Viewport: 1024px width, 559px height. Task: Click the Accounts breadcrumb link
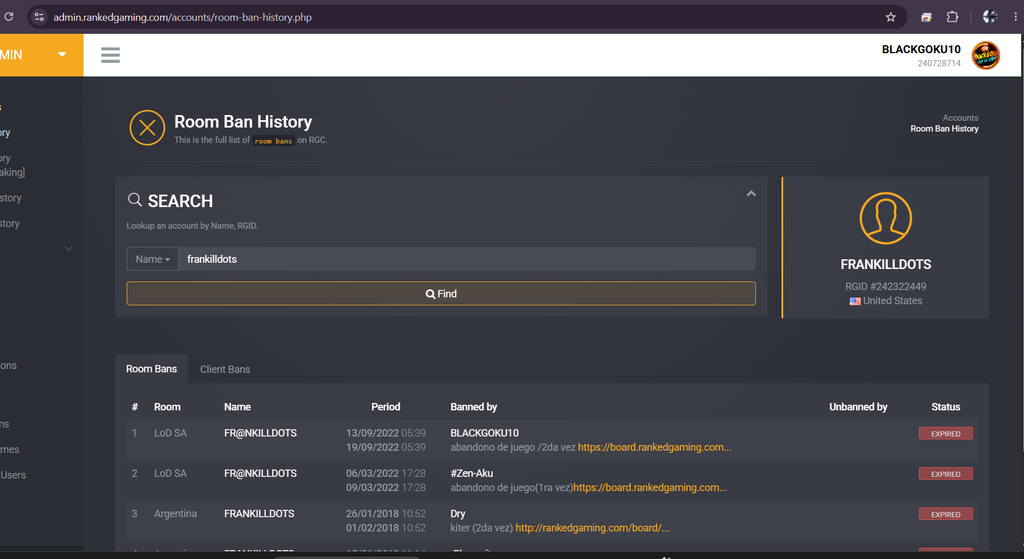pos(960,118)
